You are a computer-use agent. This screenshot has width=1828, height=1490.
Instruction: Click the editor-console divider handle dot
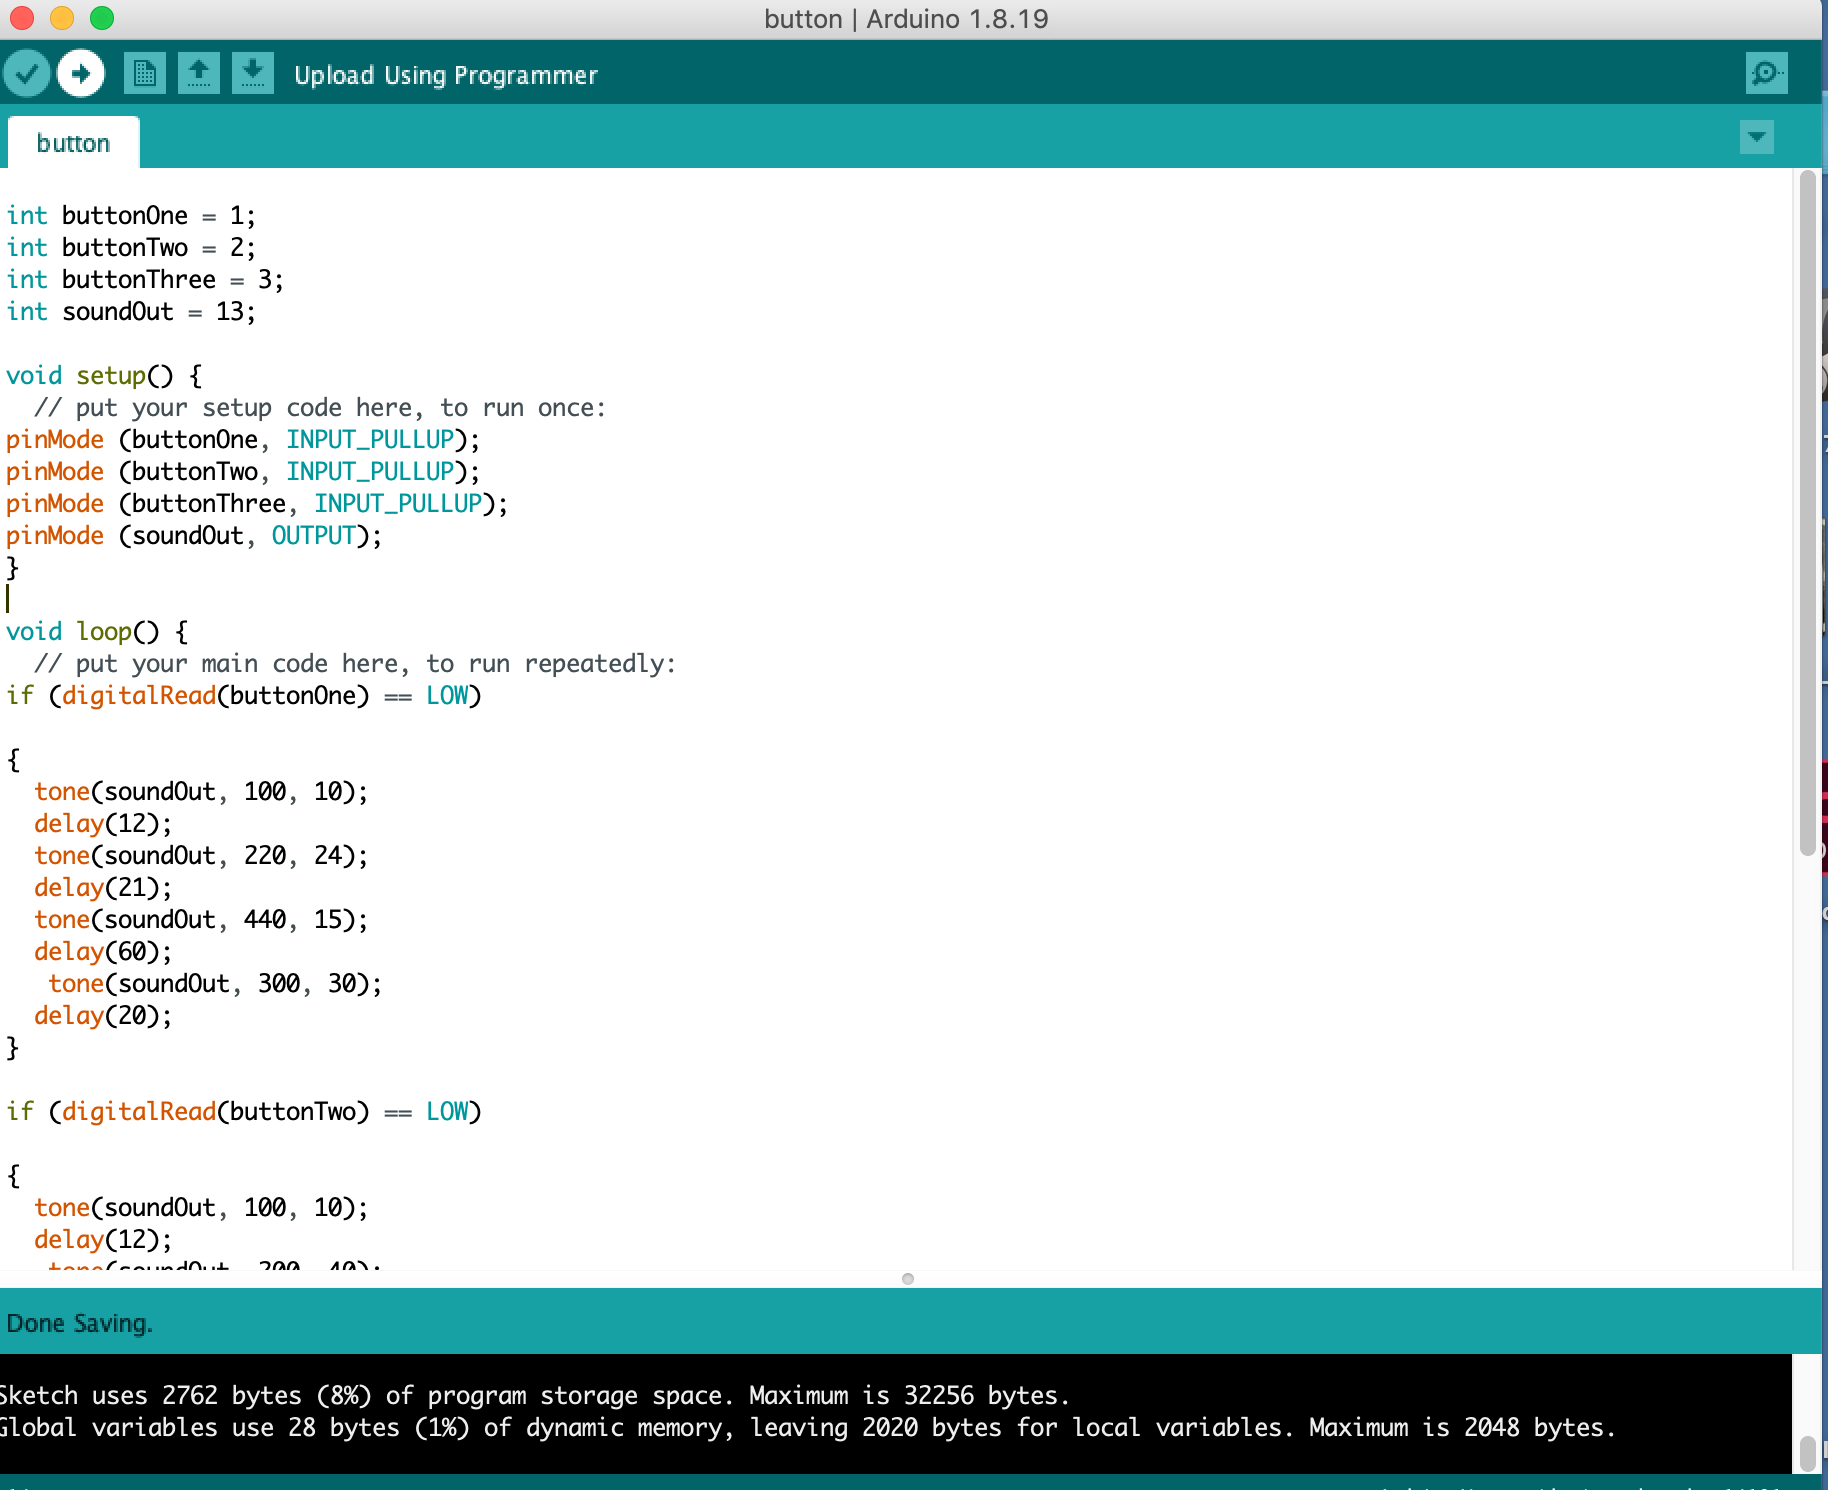pos(908,1279)
